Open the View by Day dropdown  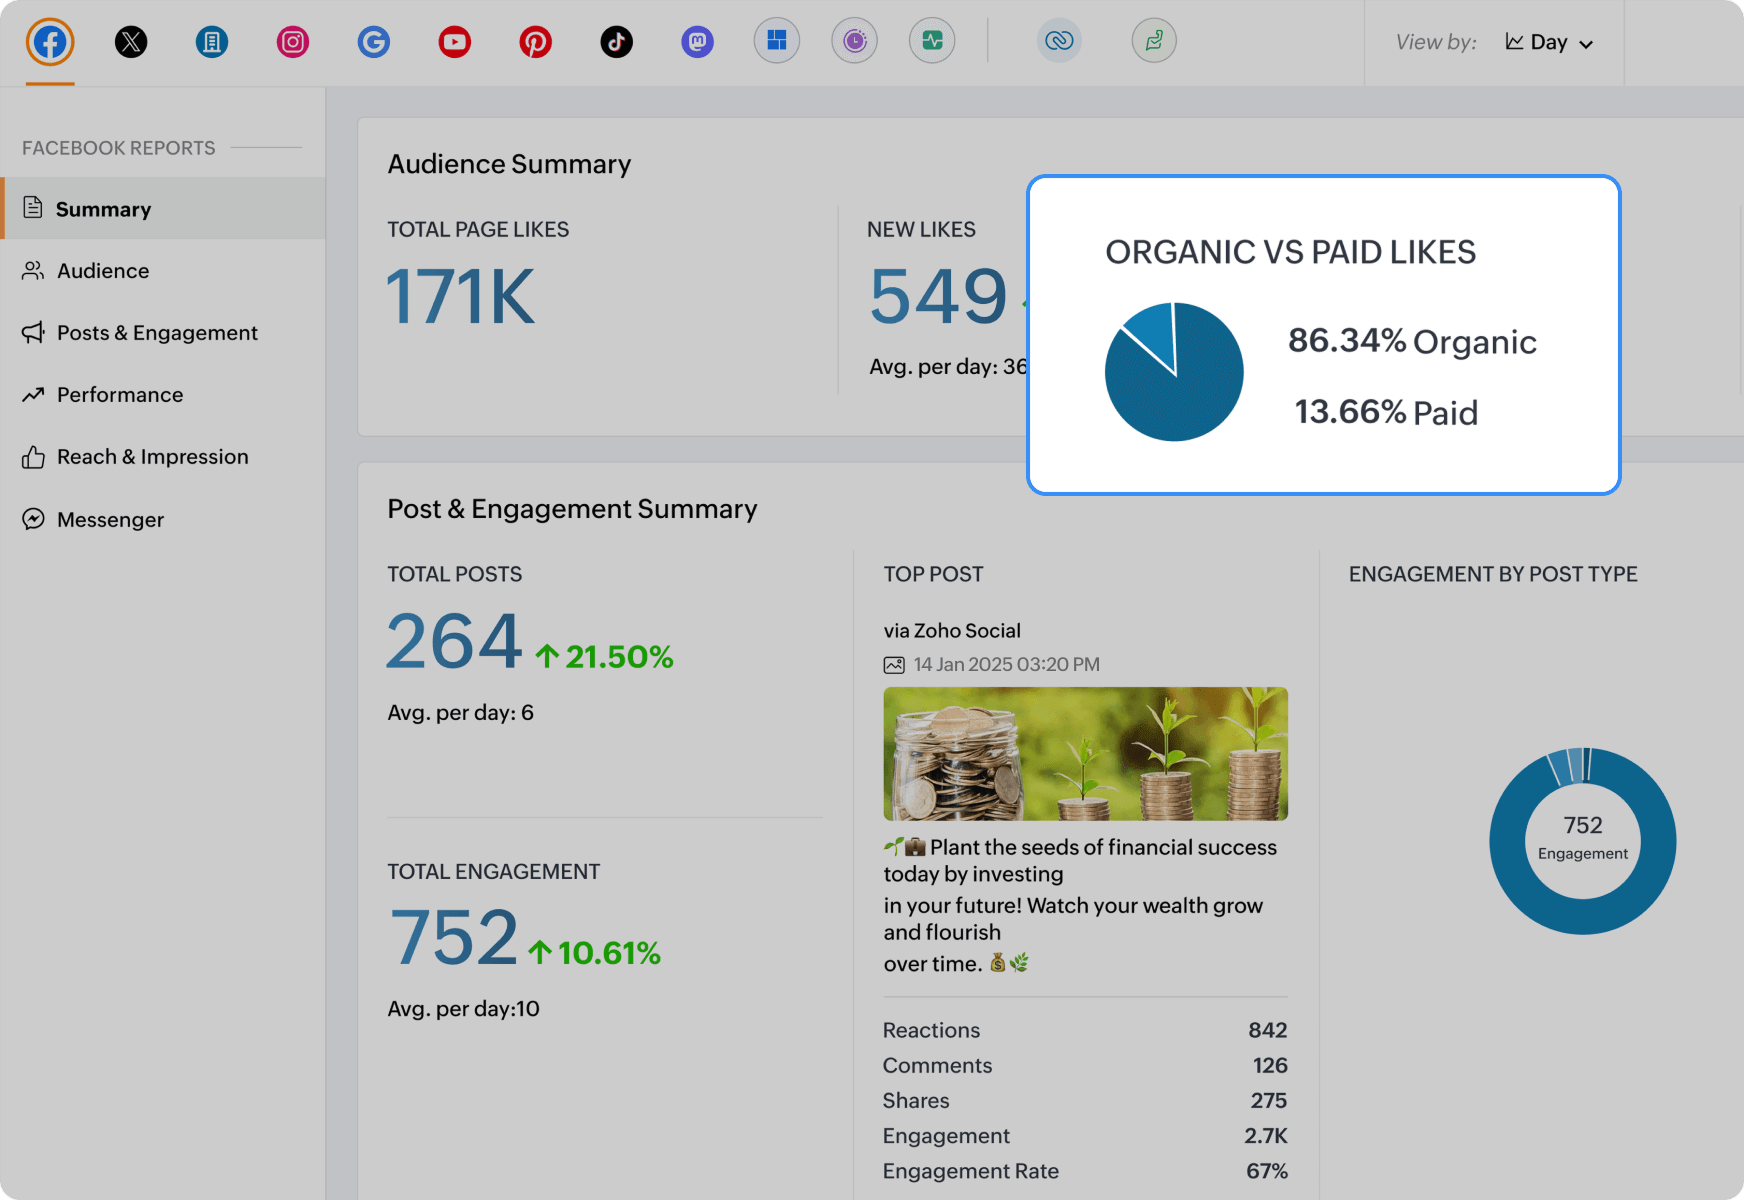[x=1549, y=43]
